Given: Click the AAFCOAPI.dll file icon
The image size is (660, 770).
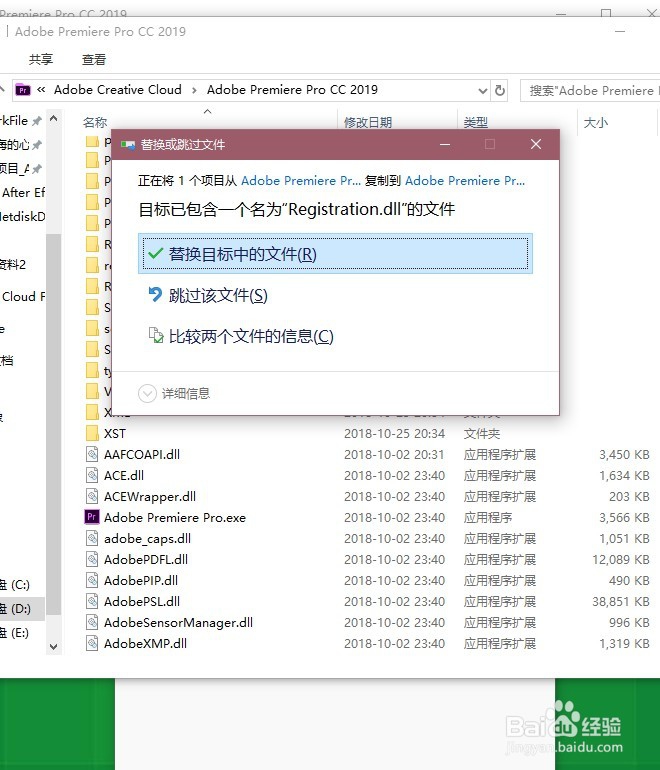Looking at the screenshot, I should [92, 454].
